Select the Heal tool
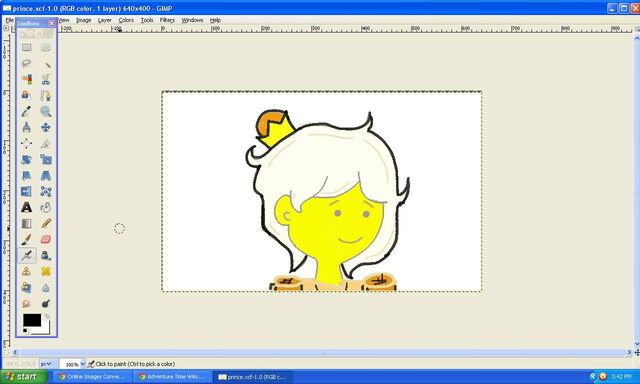The width and height of the screenshot is (640, 384). click(46, 271)
